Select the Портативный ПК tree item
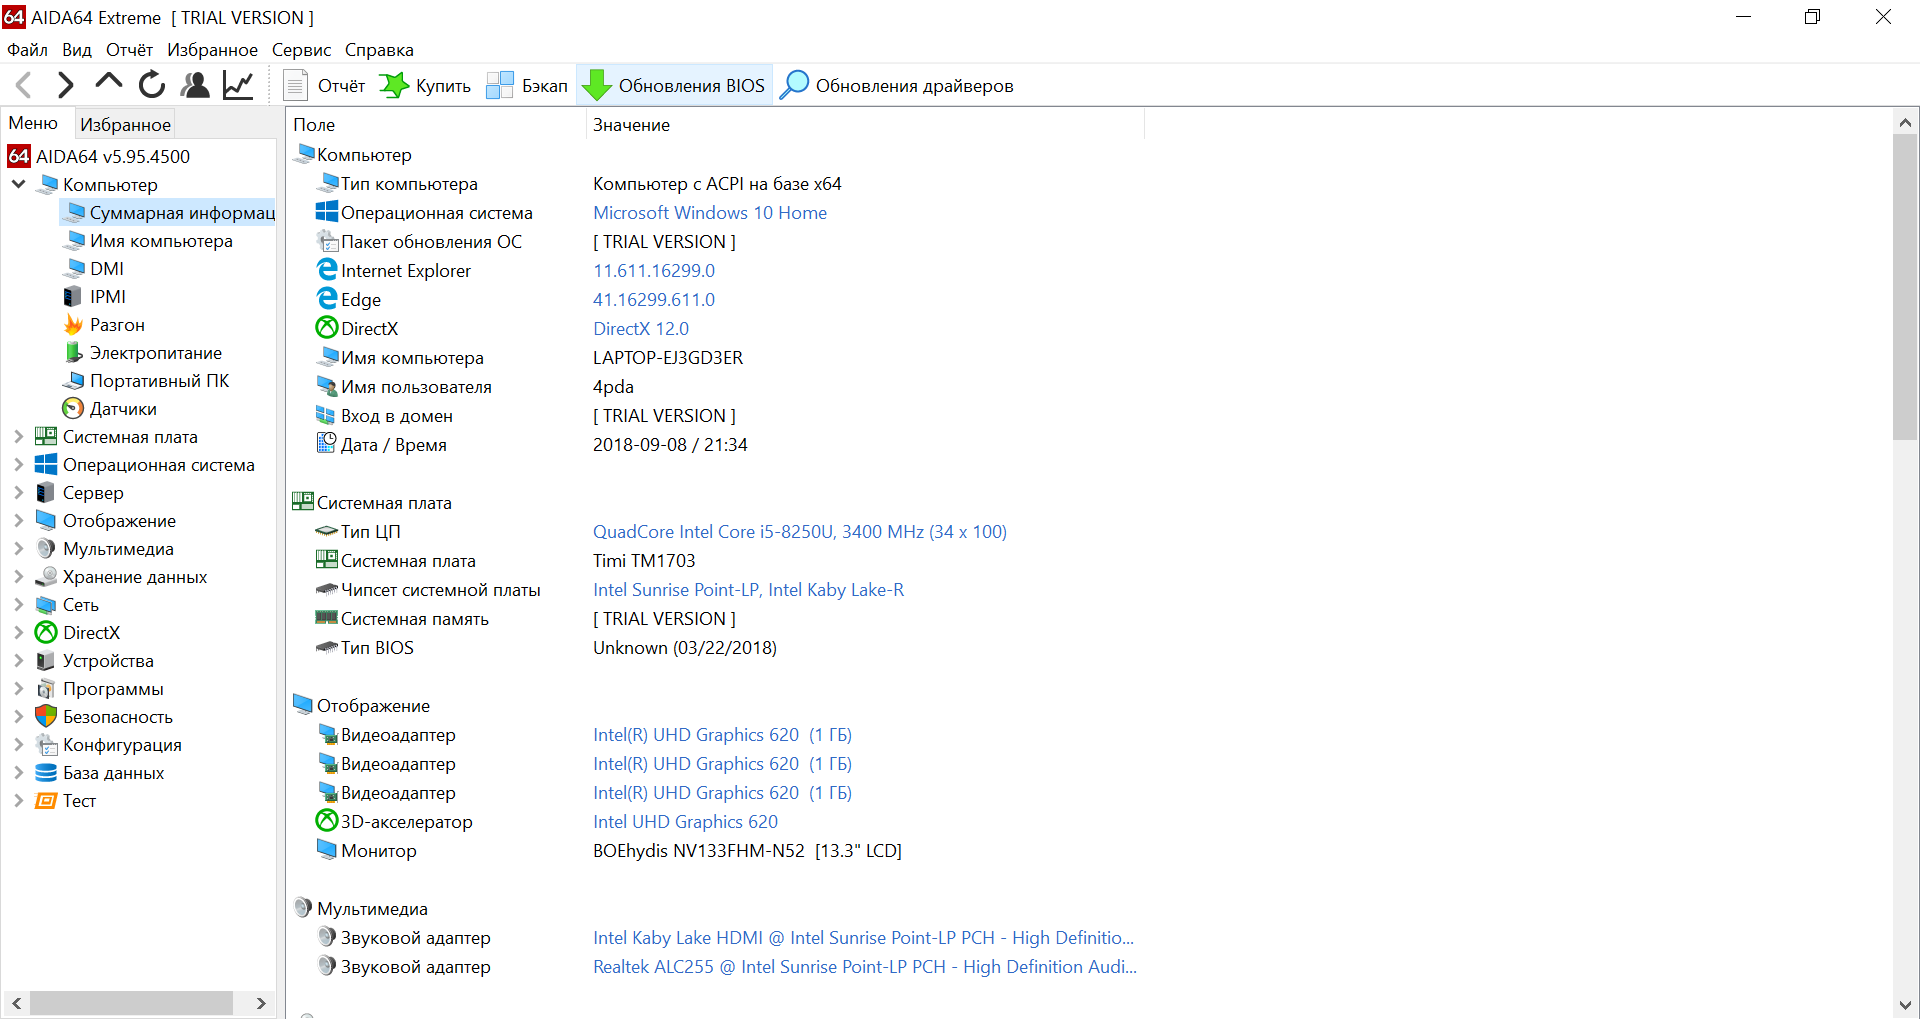The image size is (1920, 1019). (x=146, y=381)
